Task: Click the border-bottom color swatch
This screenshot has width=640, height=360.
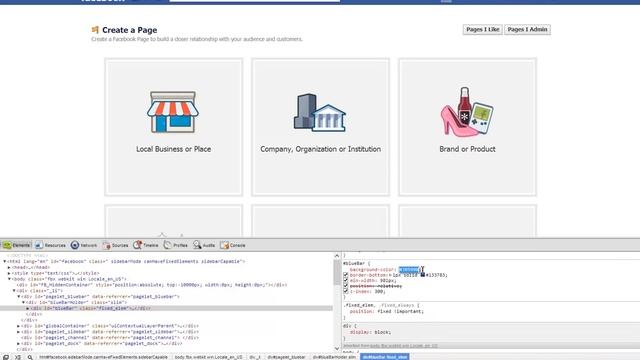Action: click(422, 275)
